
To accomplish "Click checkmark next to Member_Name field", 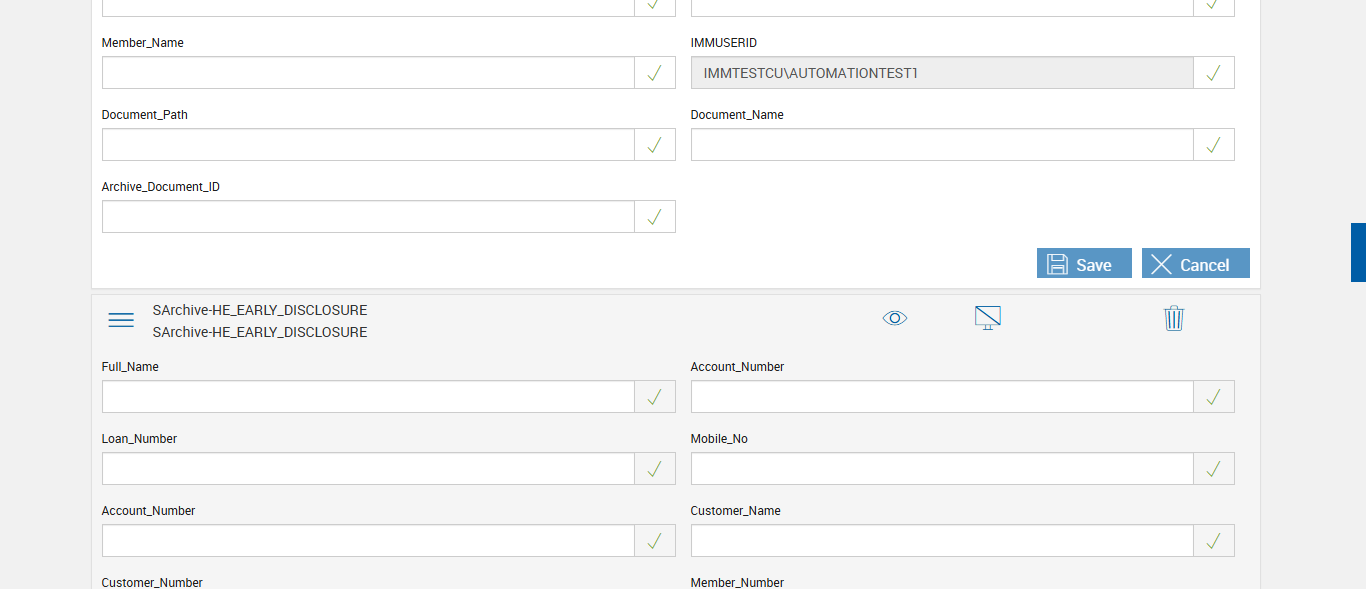I will click(655, 73).
